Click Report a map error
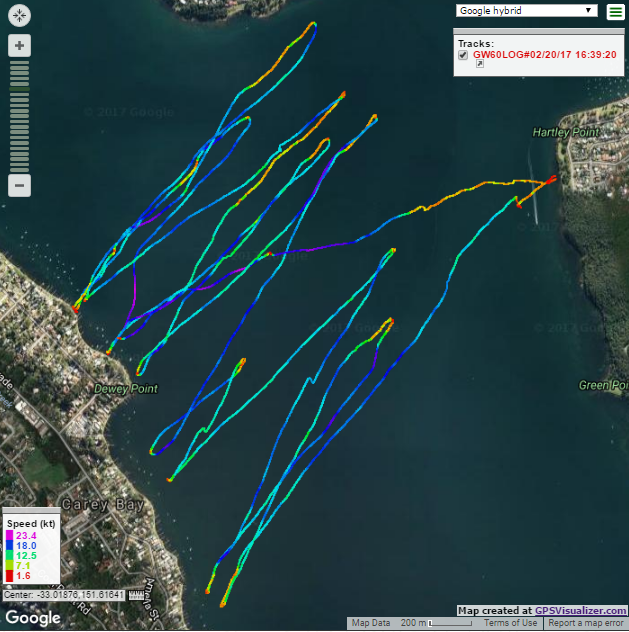The image size is (629, 632). (587, 623)
